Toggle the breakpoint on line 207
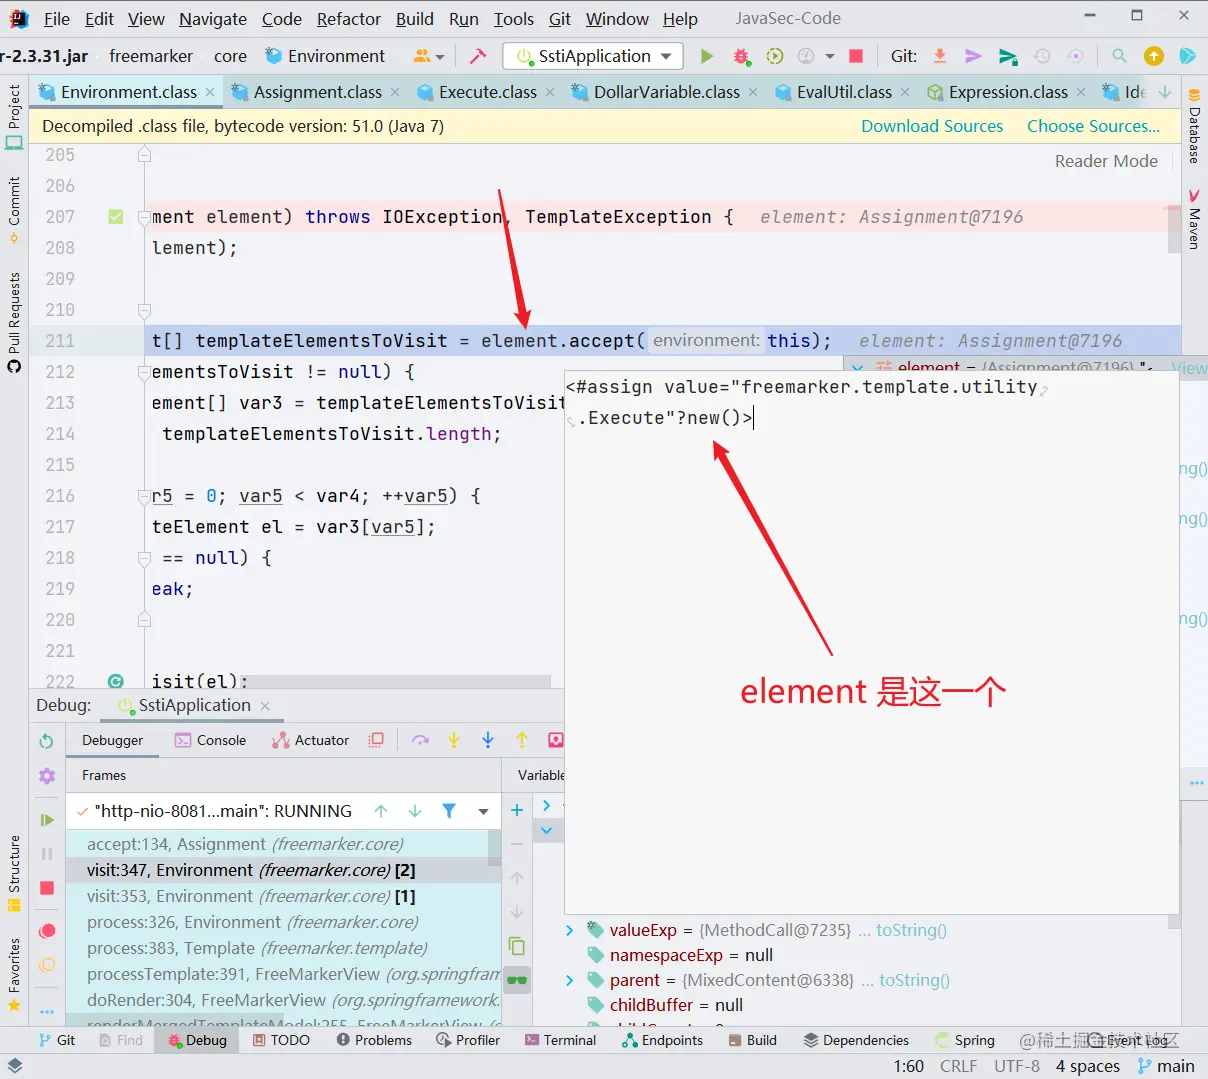 [x=116, y=217]
